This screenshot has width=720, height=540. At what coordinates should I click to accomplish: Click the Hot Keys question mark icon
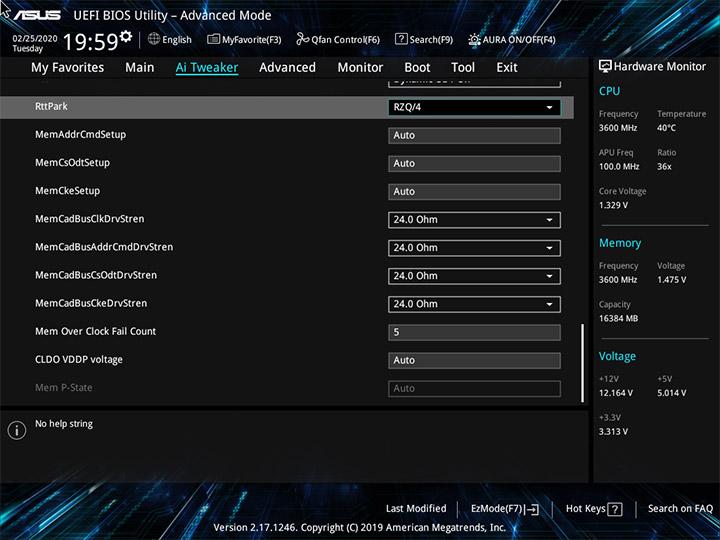click(x=615, y=509)
